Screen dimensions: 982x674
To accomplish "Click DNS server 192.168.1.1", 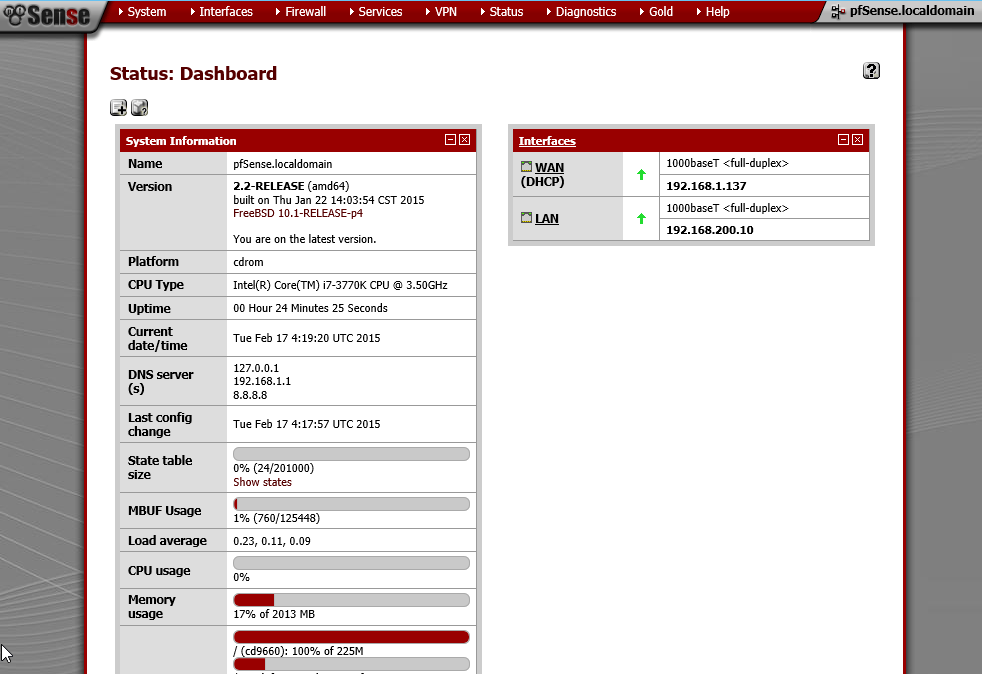I will click(x=262, y=381).
